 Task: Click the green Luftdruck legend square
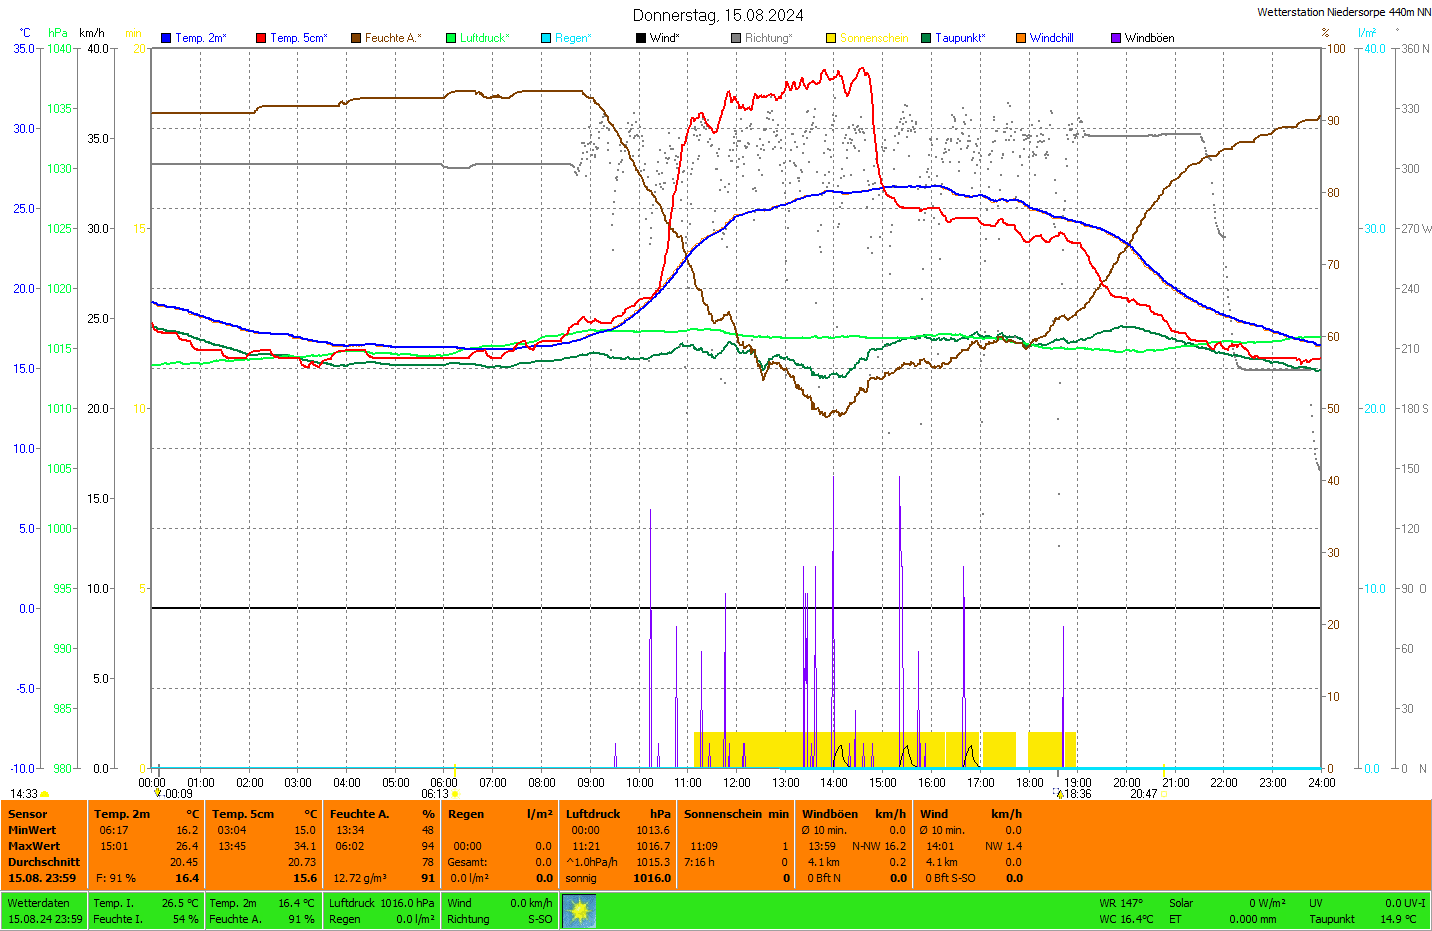[451, 38]
